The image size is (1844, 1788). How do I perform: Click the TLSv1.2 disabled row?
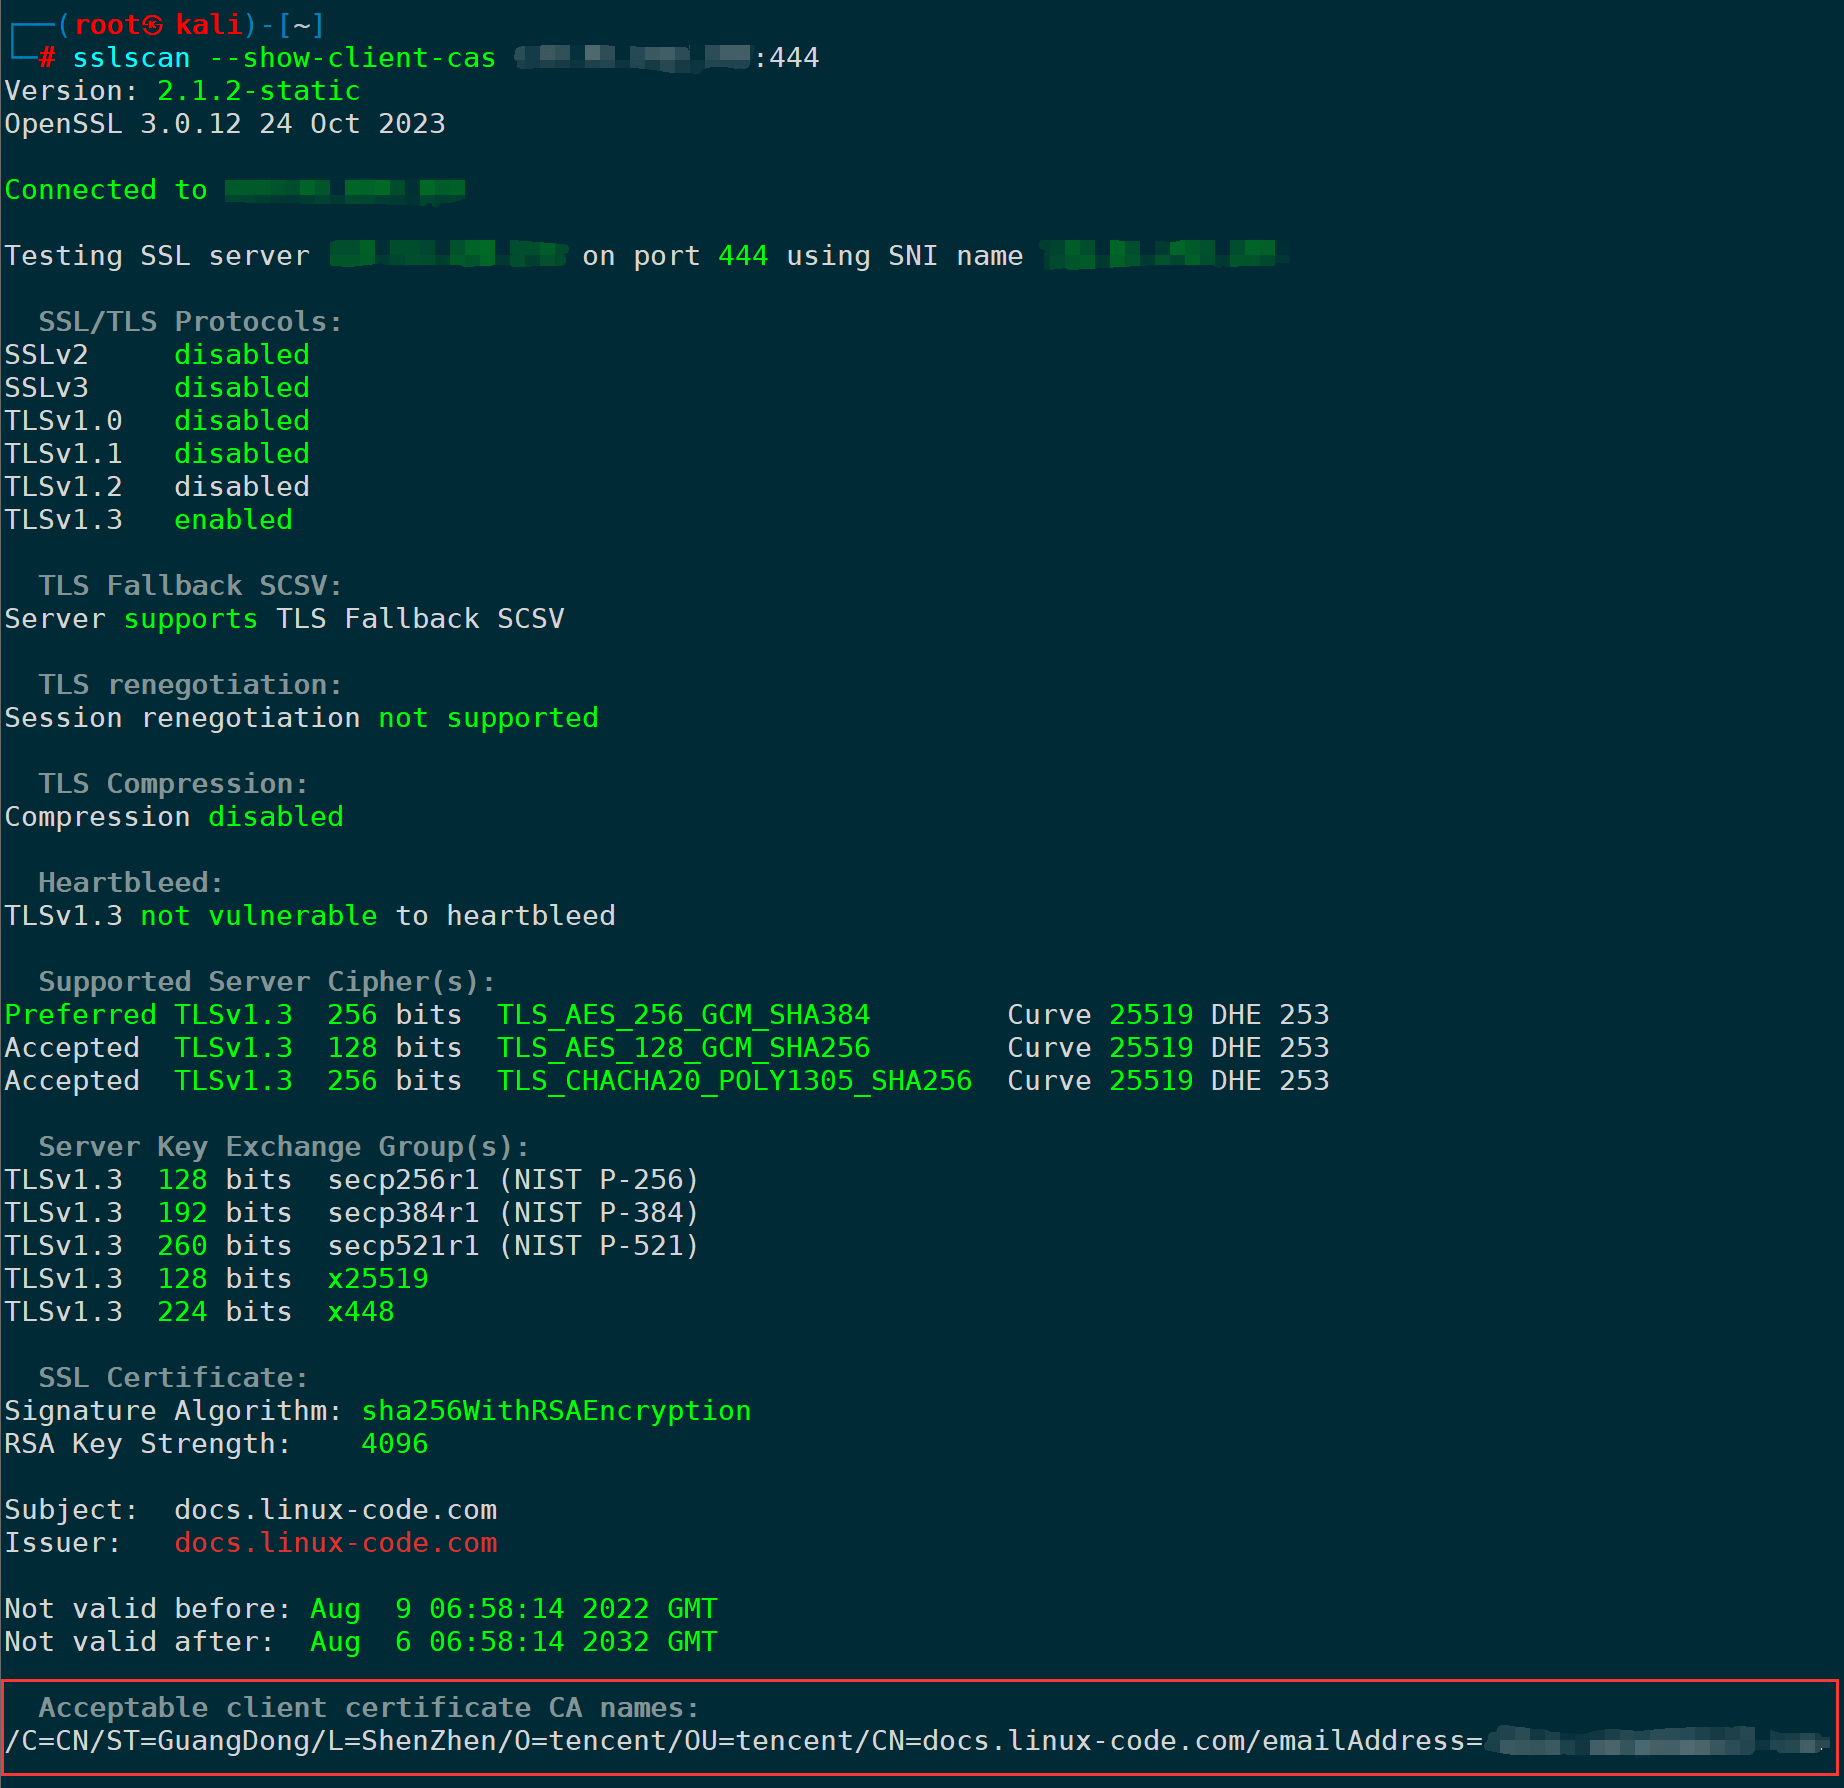point(157,487)
